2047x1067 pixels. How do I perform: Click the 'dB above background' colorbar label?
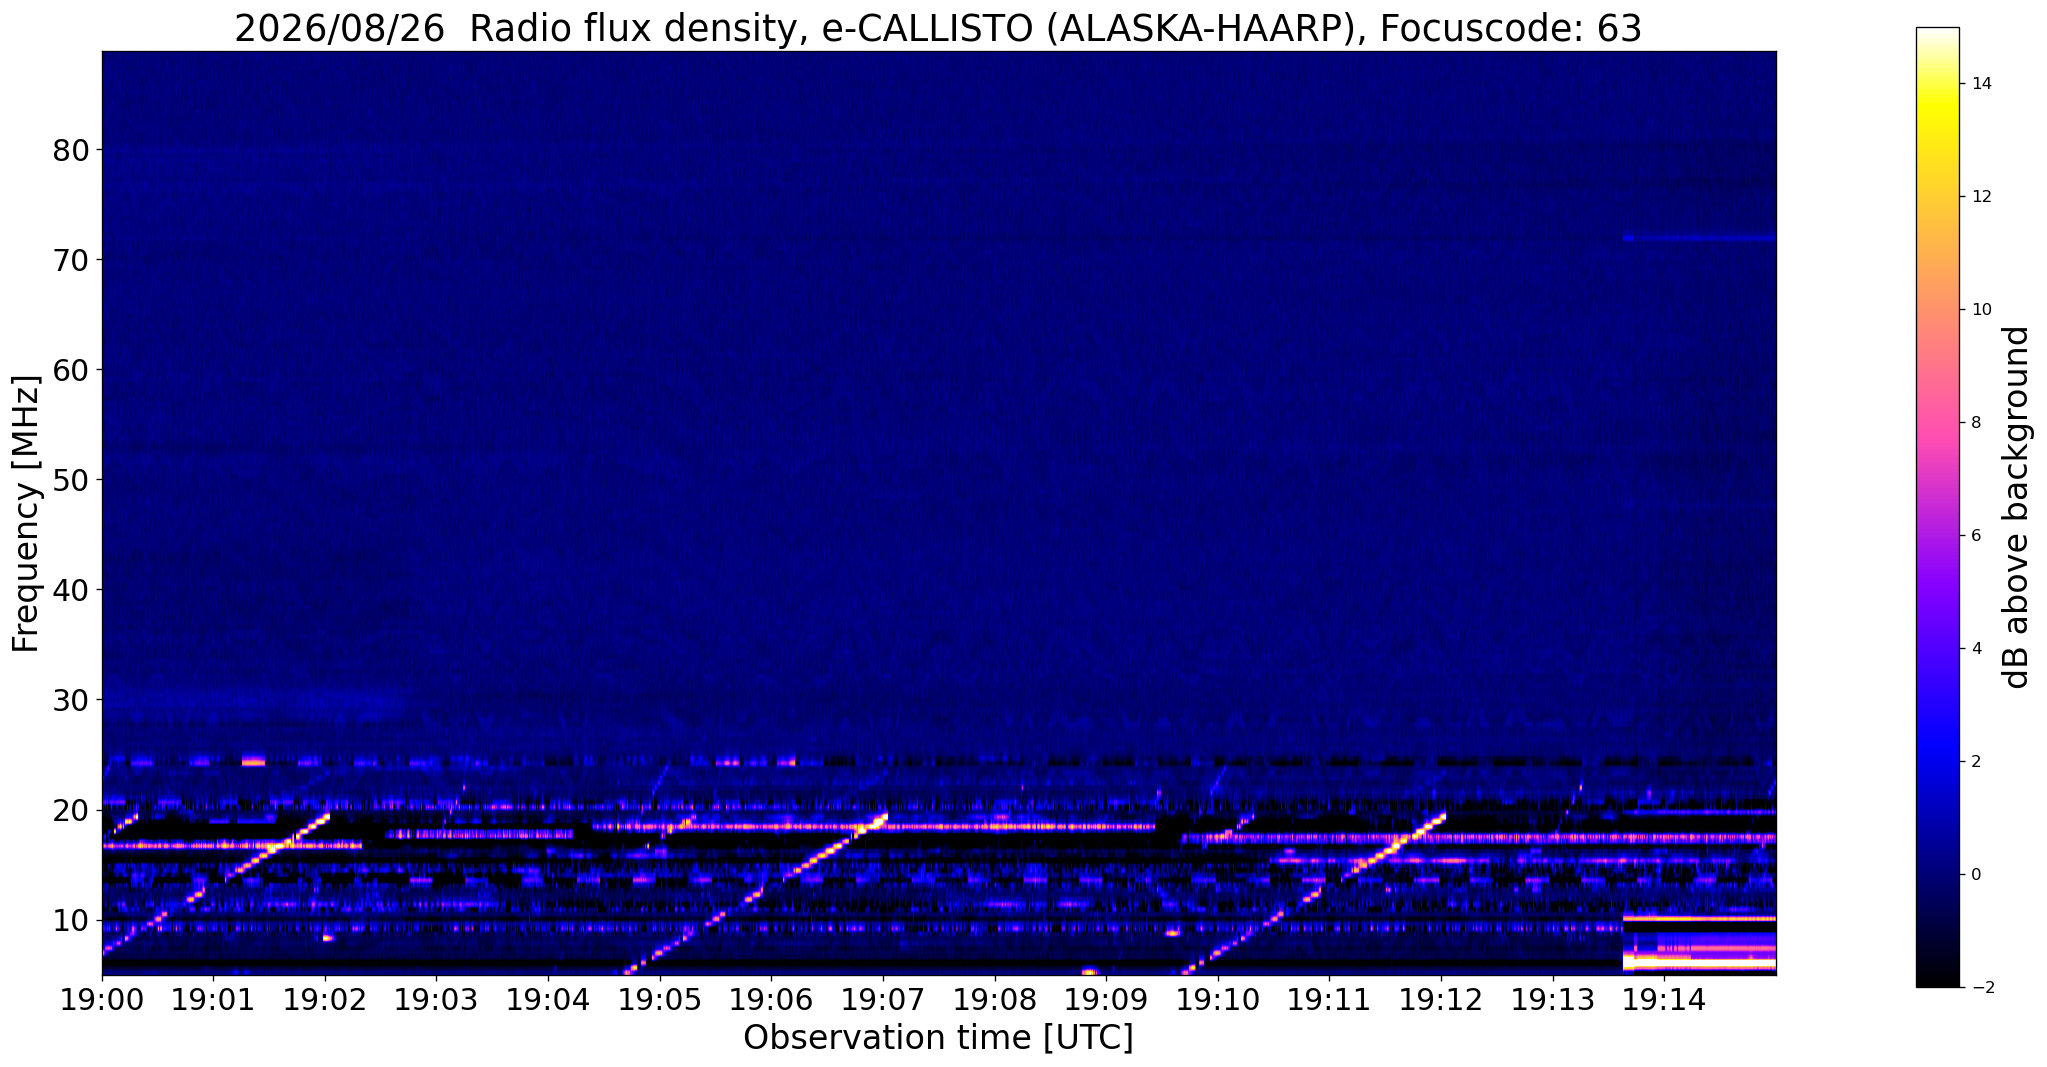point(2016,507)
